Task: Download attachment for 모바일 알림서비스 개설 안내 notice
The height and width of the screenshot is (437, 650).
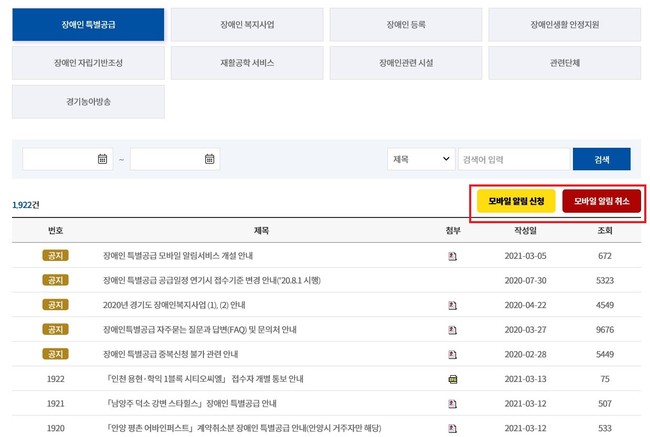Action: 452,256
